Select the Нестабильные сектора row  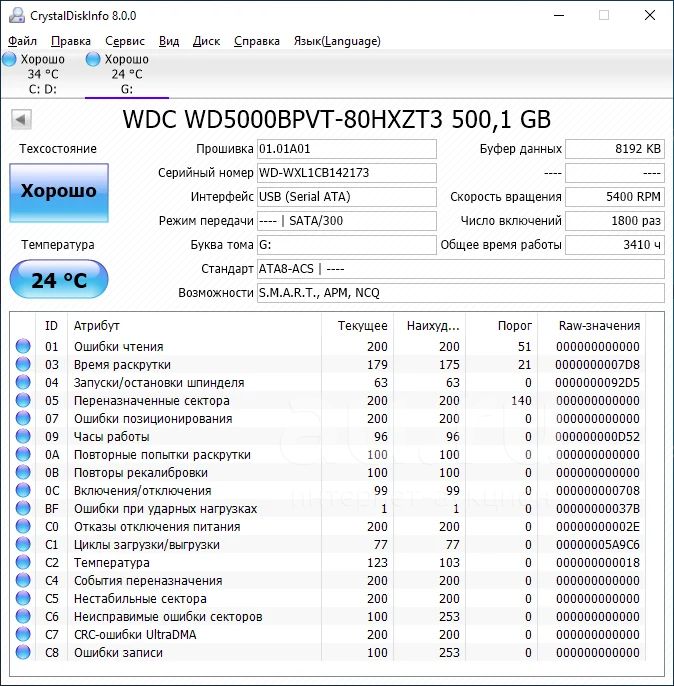click(328, 598)
